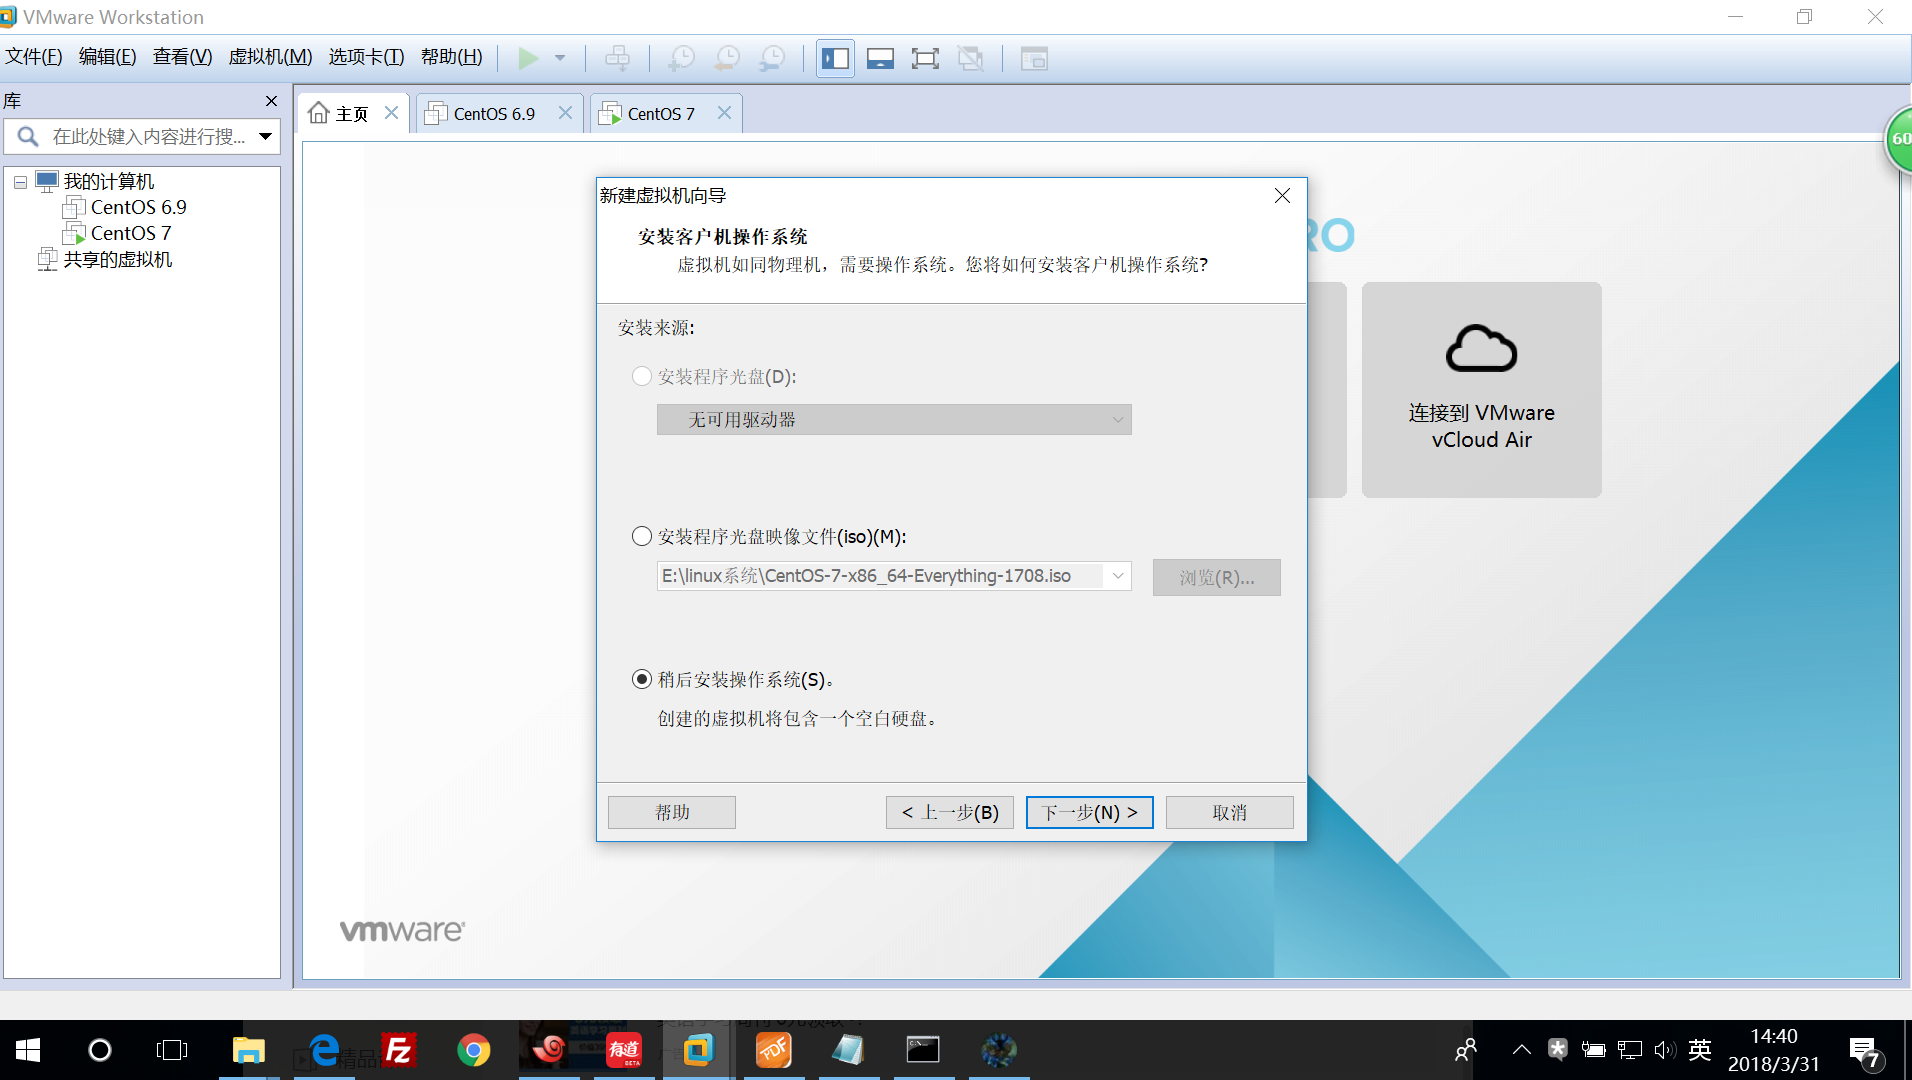The height and width of the screenshot is (1080, 1912).
Task: Click the 英 input method indicator
Action: [1699, 1050]
